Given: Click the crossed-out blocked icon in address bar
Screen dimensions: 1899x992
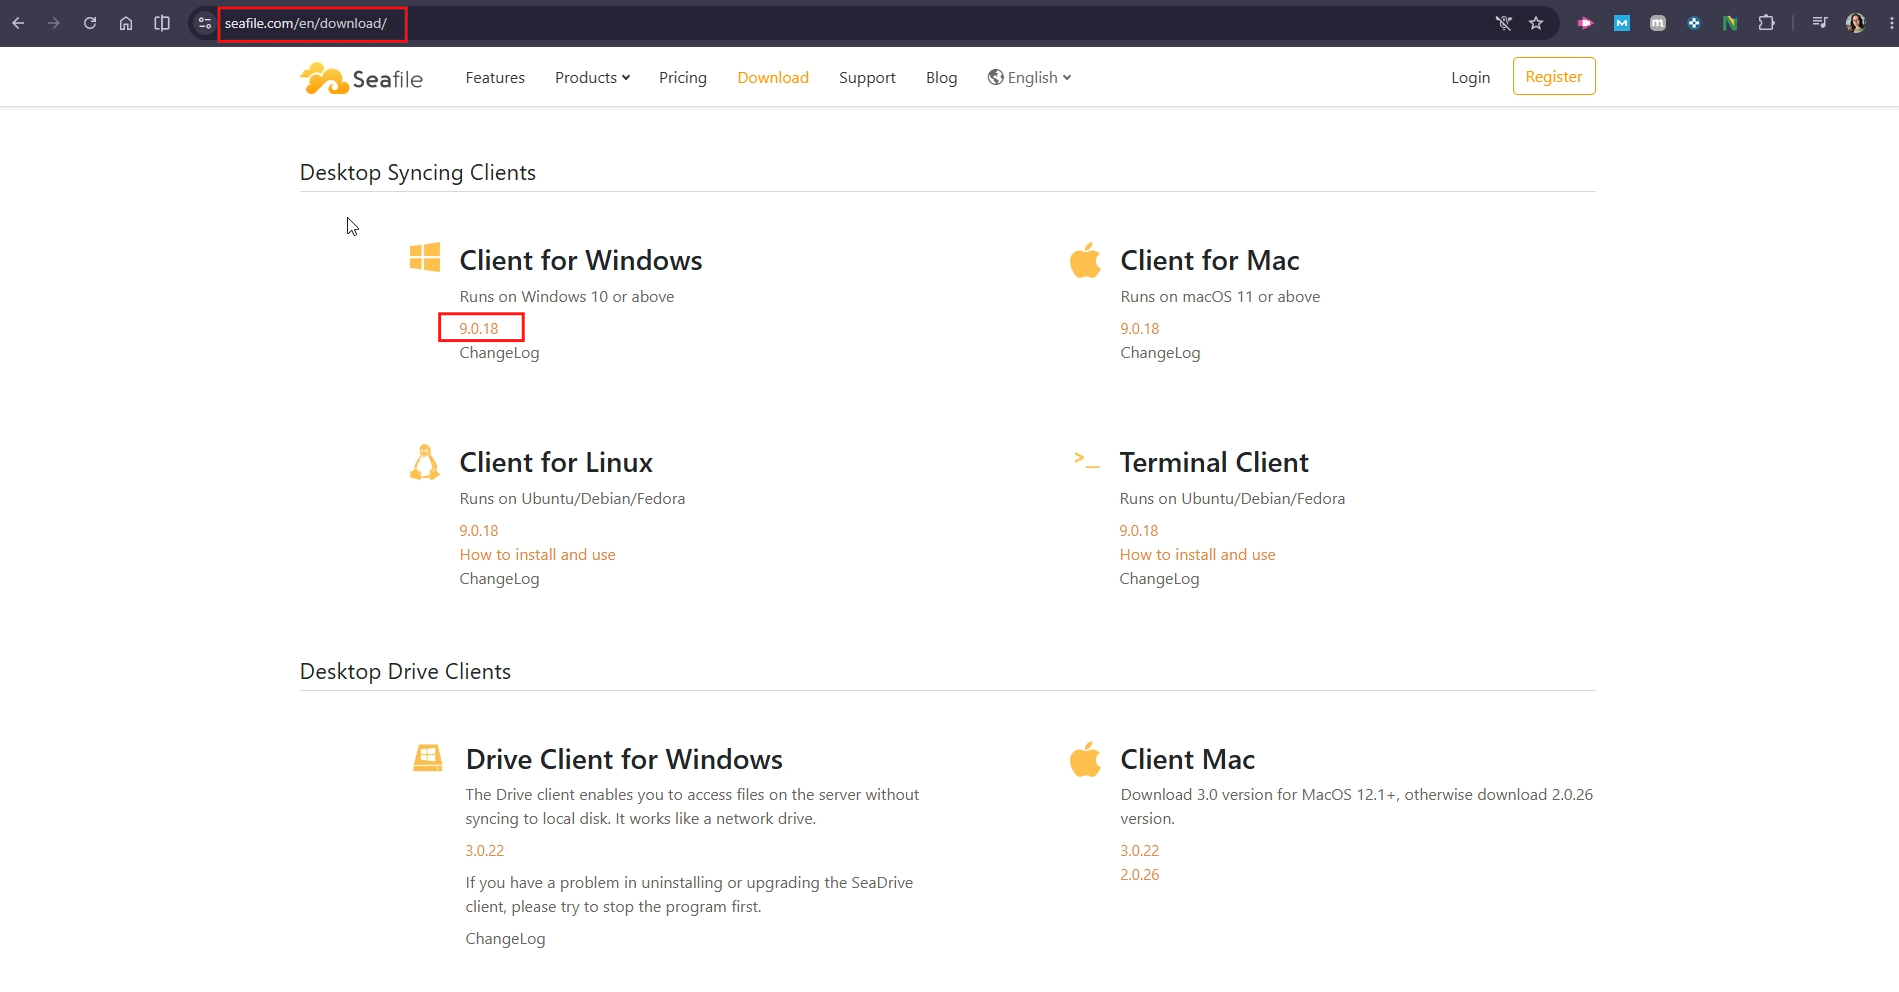Looking at the screenshot, I should 1503,23.
